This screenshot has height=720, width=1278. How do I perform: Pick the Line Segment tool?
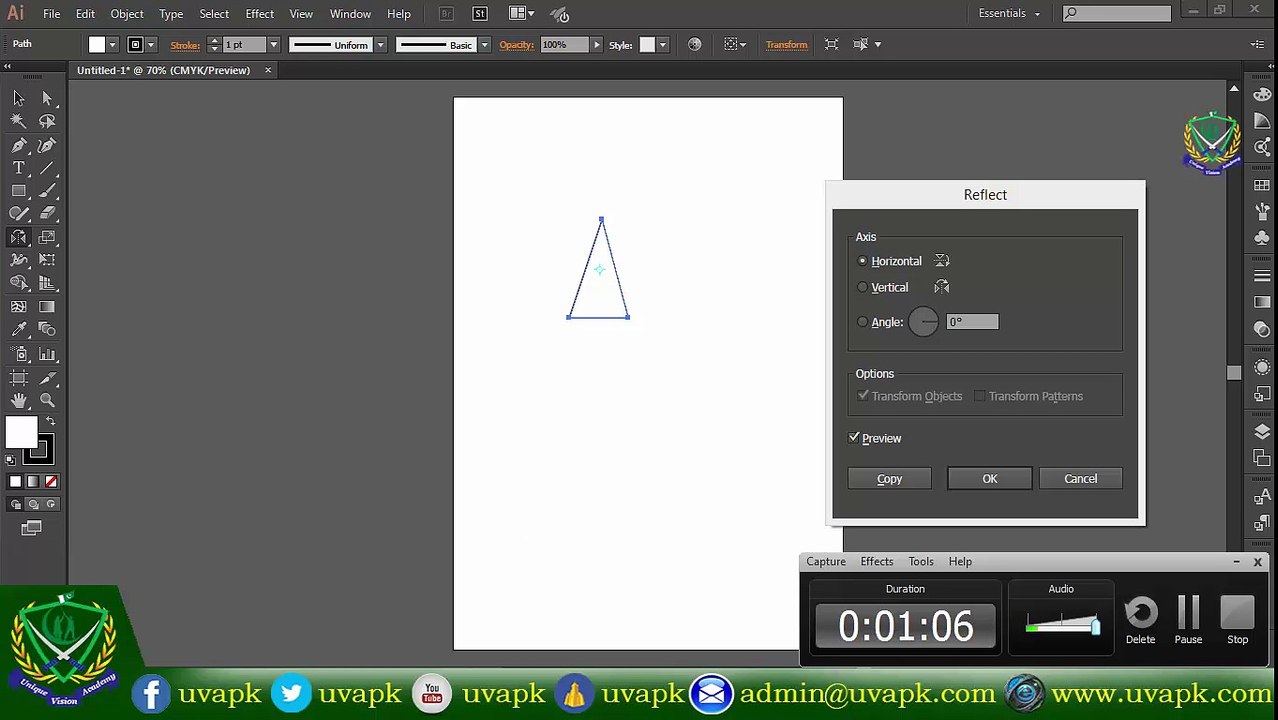(x=47, y=168)
